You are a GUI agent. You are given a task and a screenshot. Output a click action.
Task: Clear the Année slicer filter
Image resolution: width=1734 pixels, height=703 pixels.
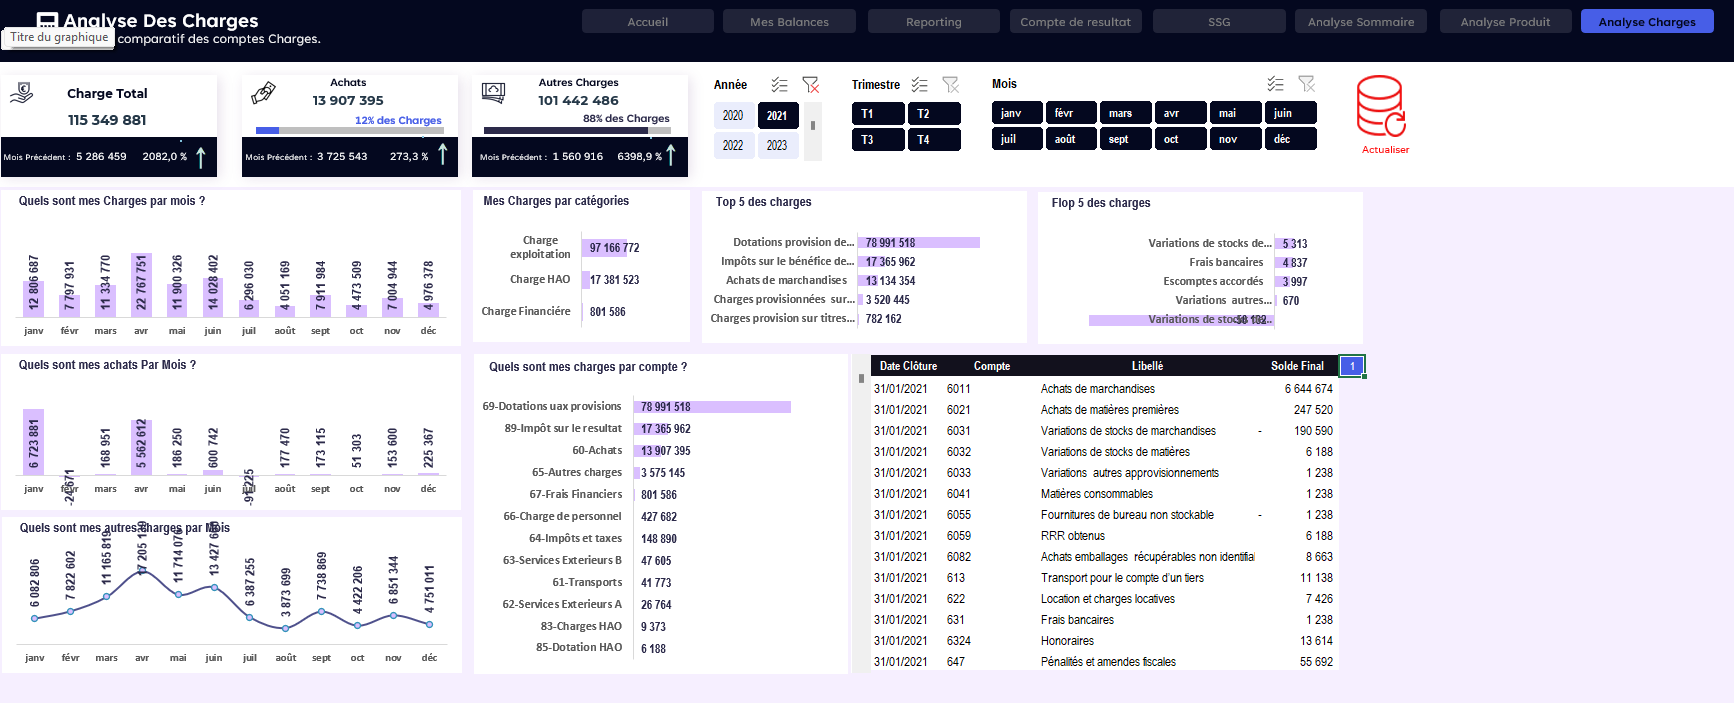pyautogui.click(x=811, y=85)
